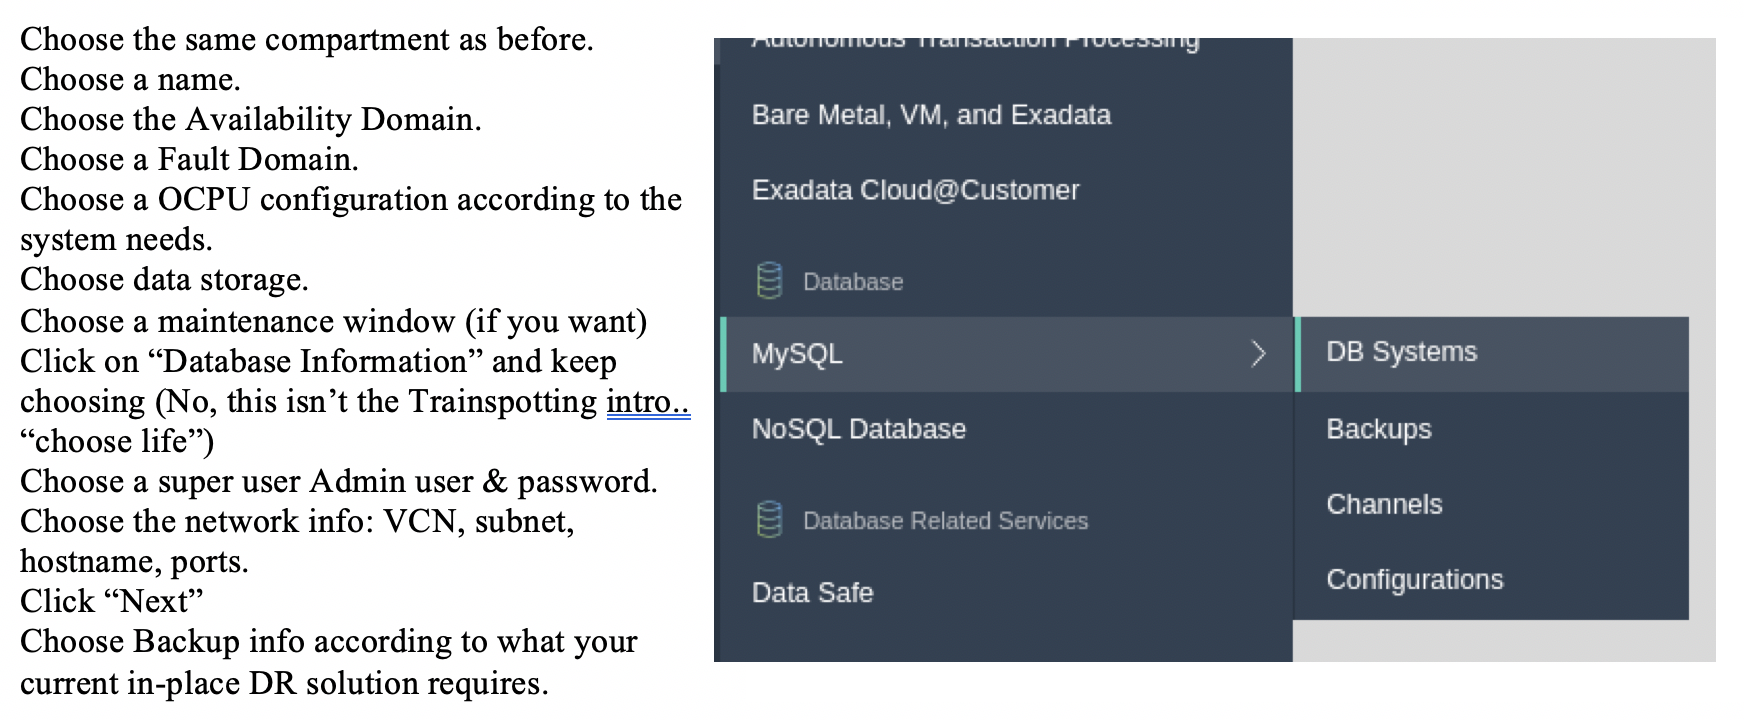Click the gray empty area beside the menu

point(1500,170)
